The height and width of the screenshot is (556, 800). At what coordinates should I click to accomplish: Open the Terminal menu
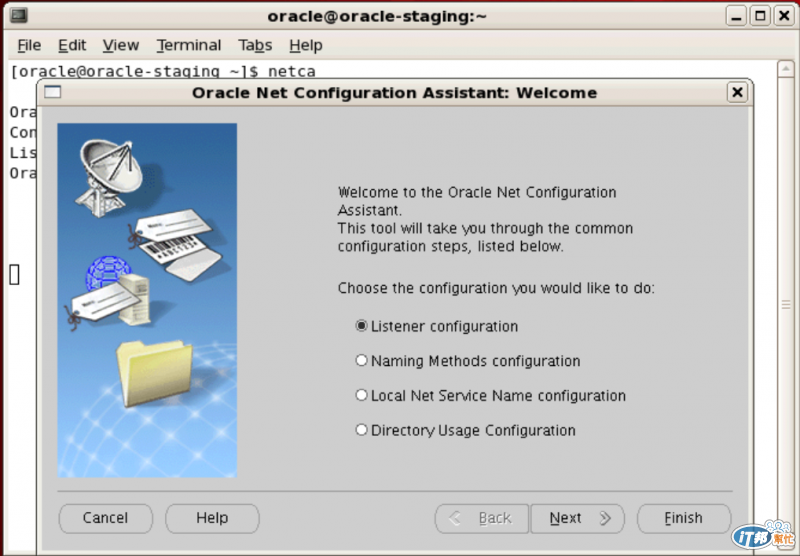pos(189,45)
